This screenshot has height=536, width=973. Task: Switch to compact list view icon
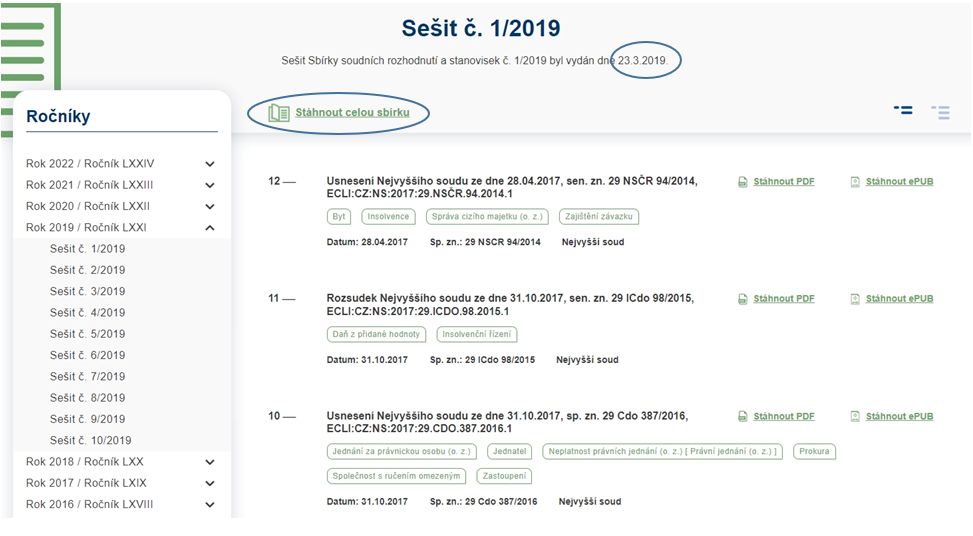940,112
